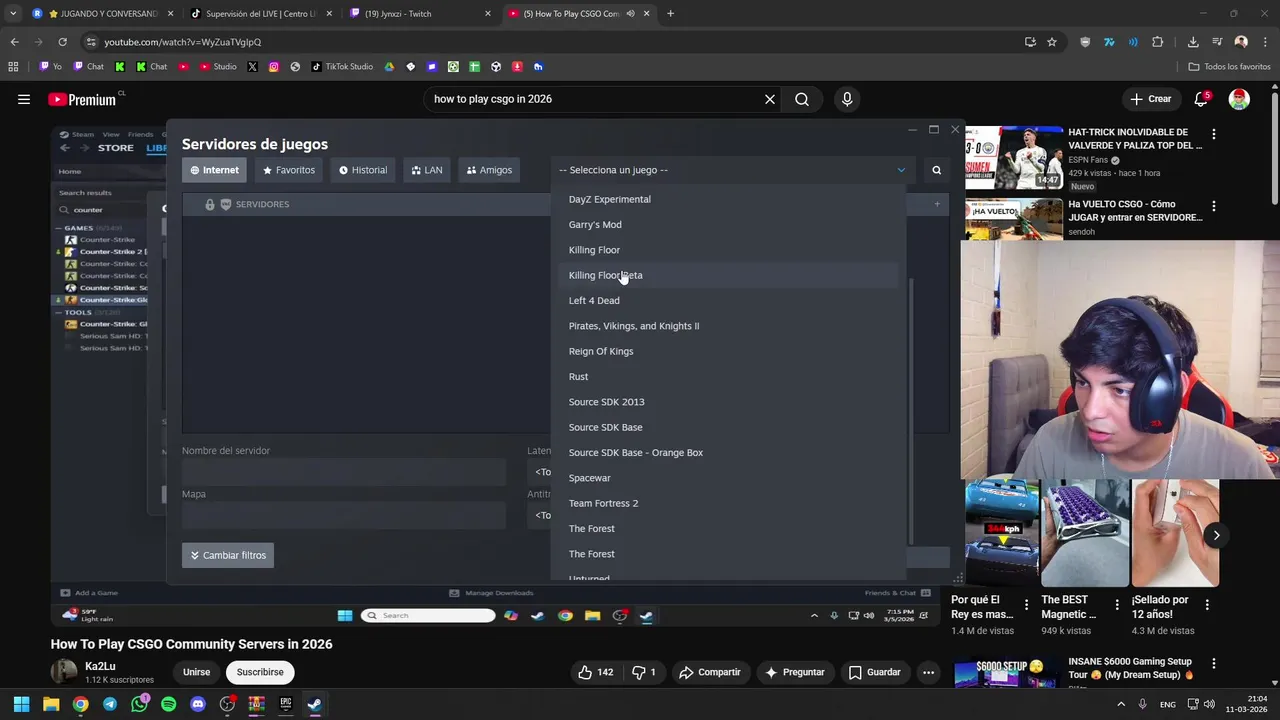Image resolution: width=1280 pixels, height=720 pixels.
Task: Clear the YouTube search text
Action: (770, 99)
